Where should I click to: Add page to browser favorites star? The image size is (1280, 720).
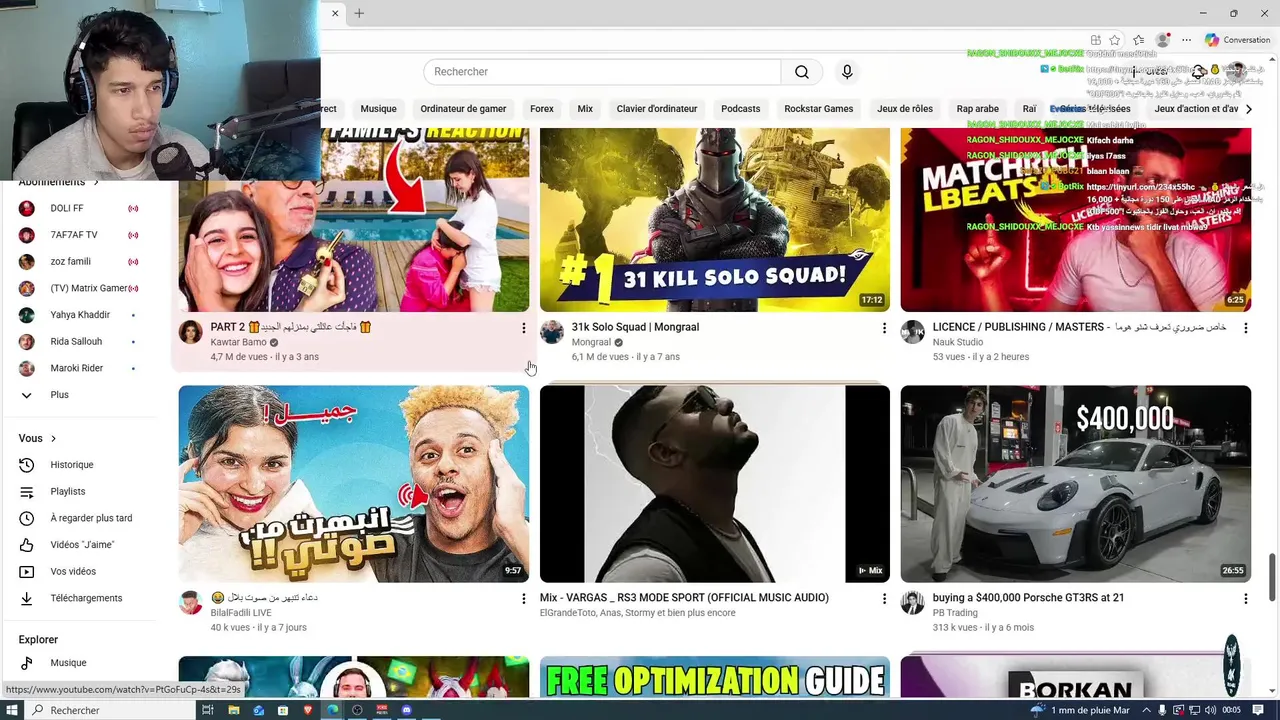pyautogui.click(x=1115, y=40)
